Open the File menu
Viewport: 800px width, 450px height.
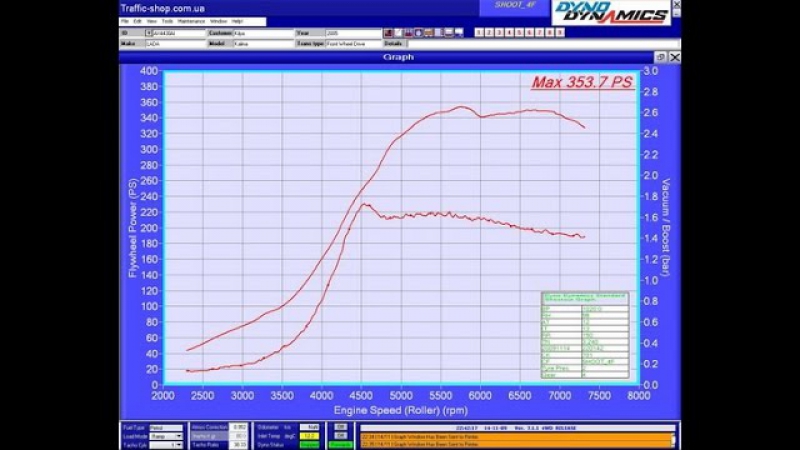pos(125,21)
